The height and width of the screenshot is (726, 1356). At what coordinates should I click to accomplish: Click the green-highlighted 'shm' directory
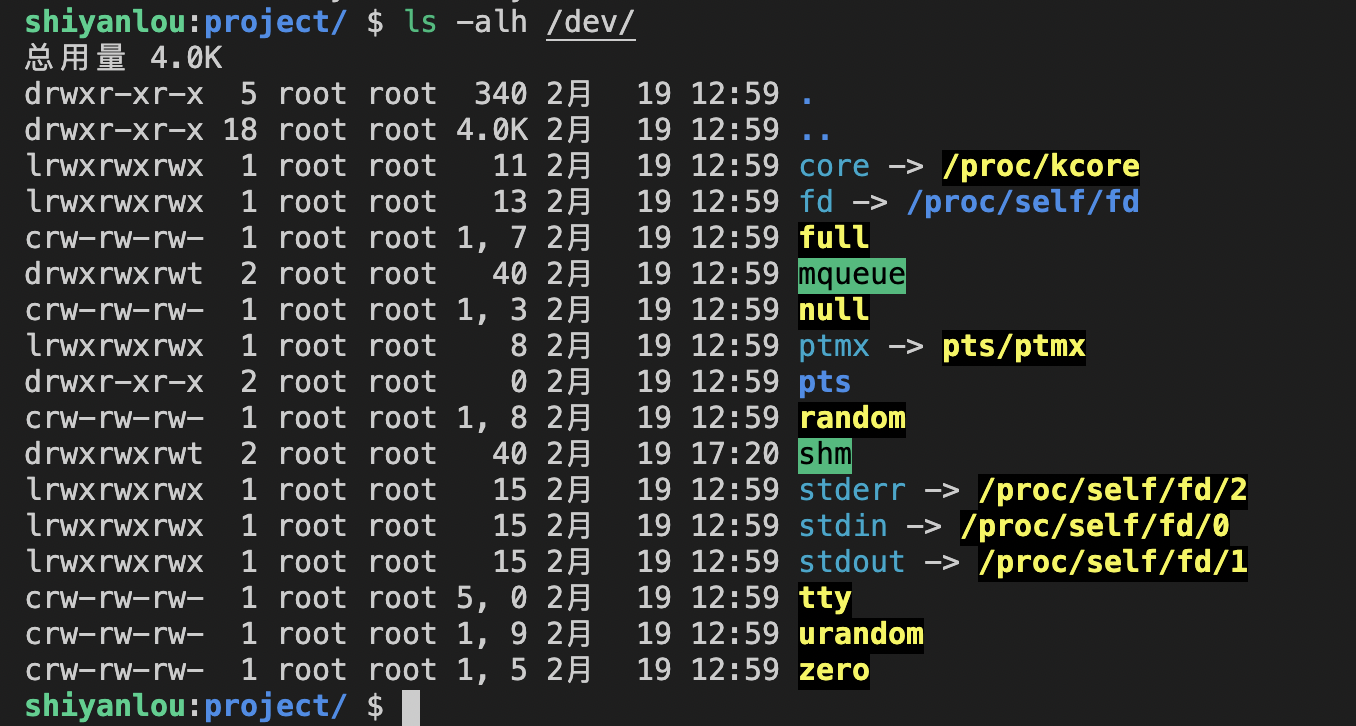click(825, 454)
